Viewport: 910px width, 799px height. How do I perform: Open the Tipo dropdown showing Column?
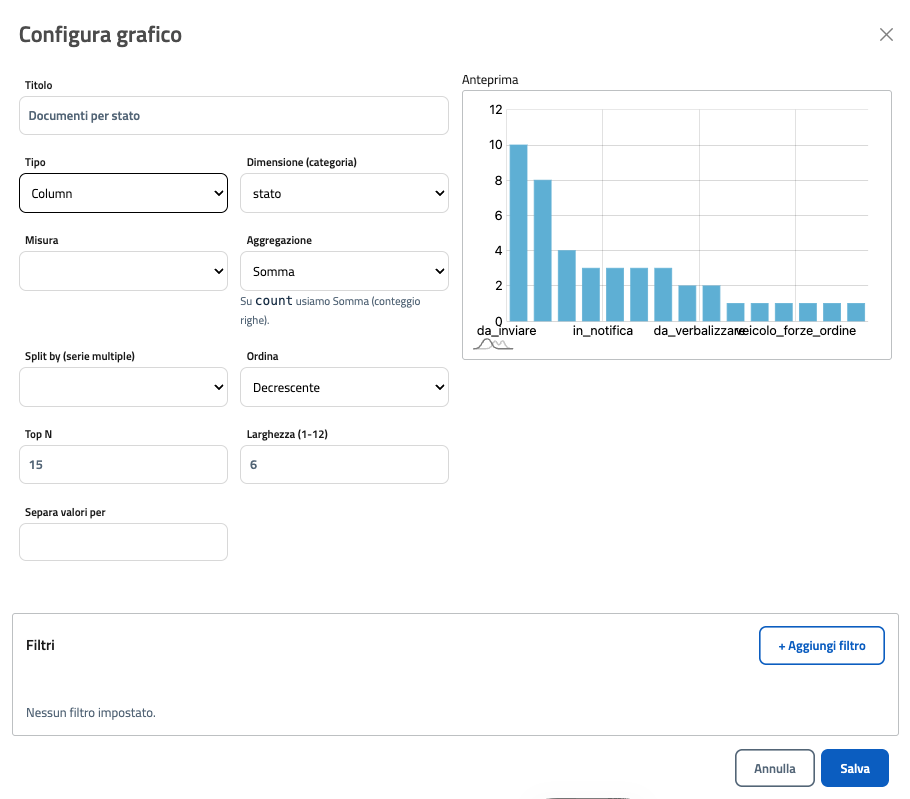[123, 193]
